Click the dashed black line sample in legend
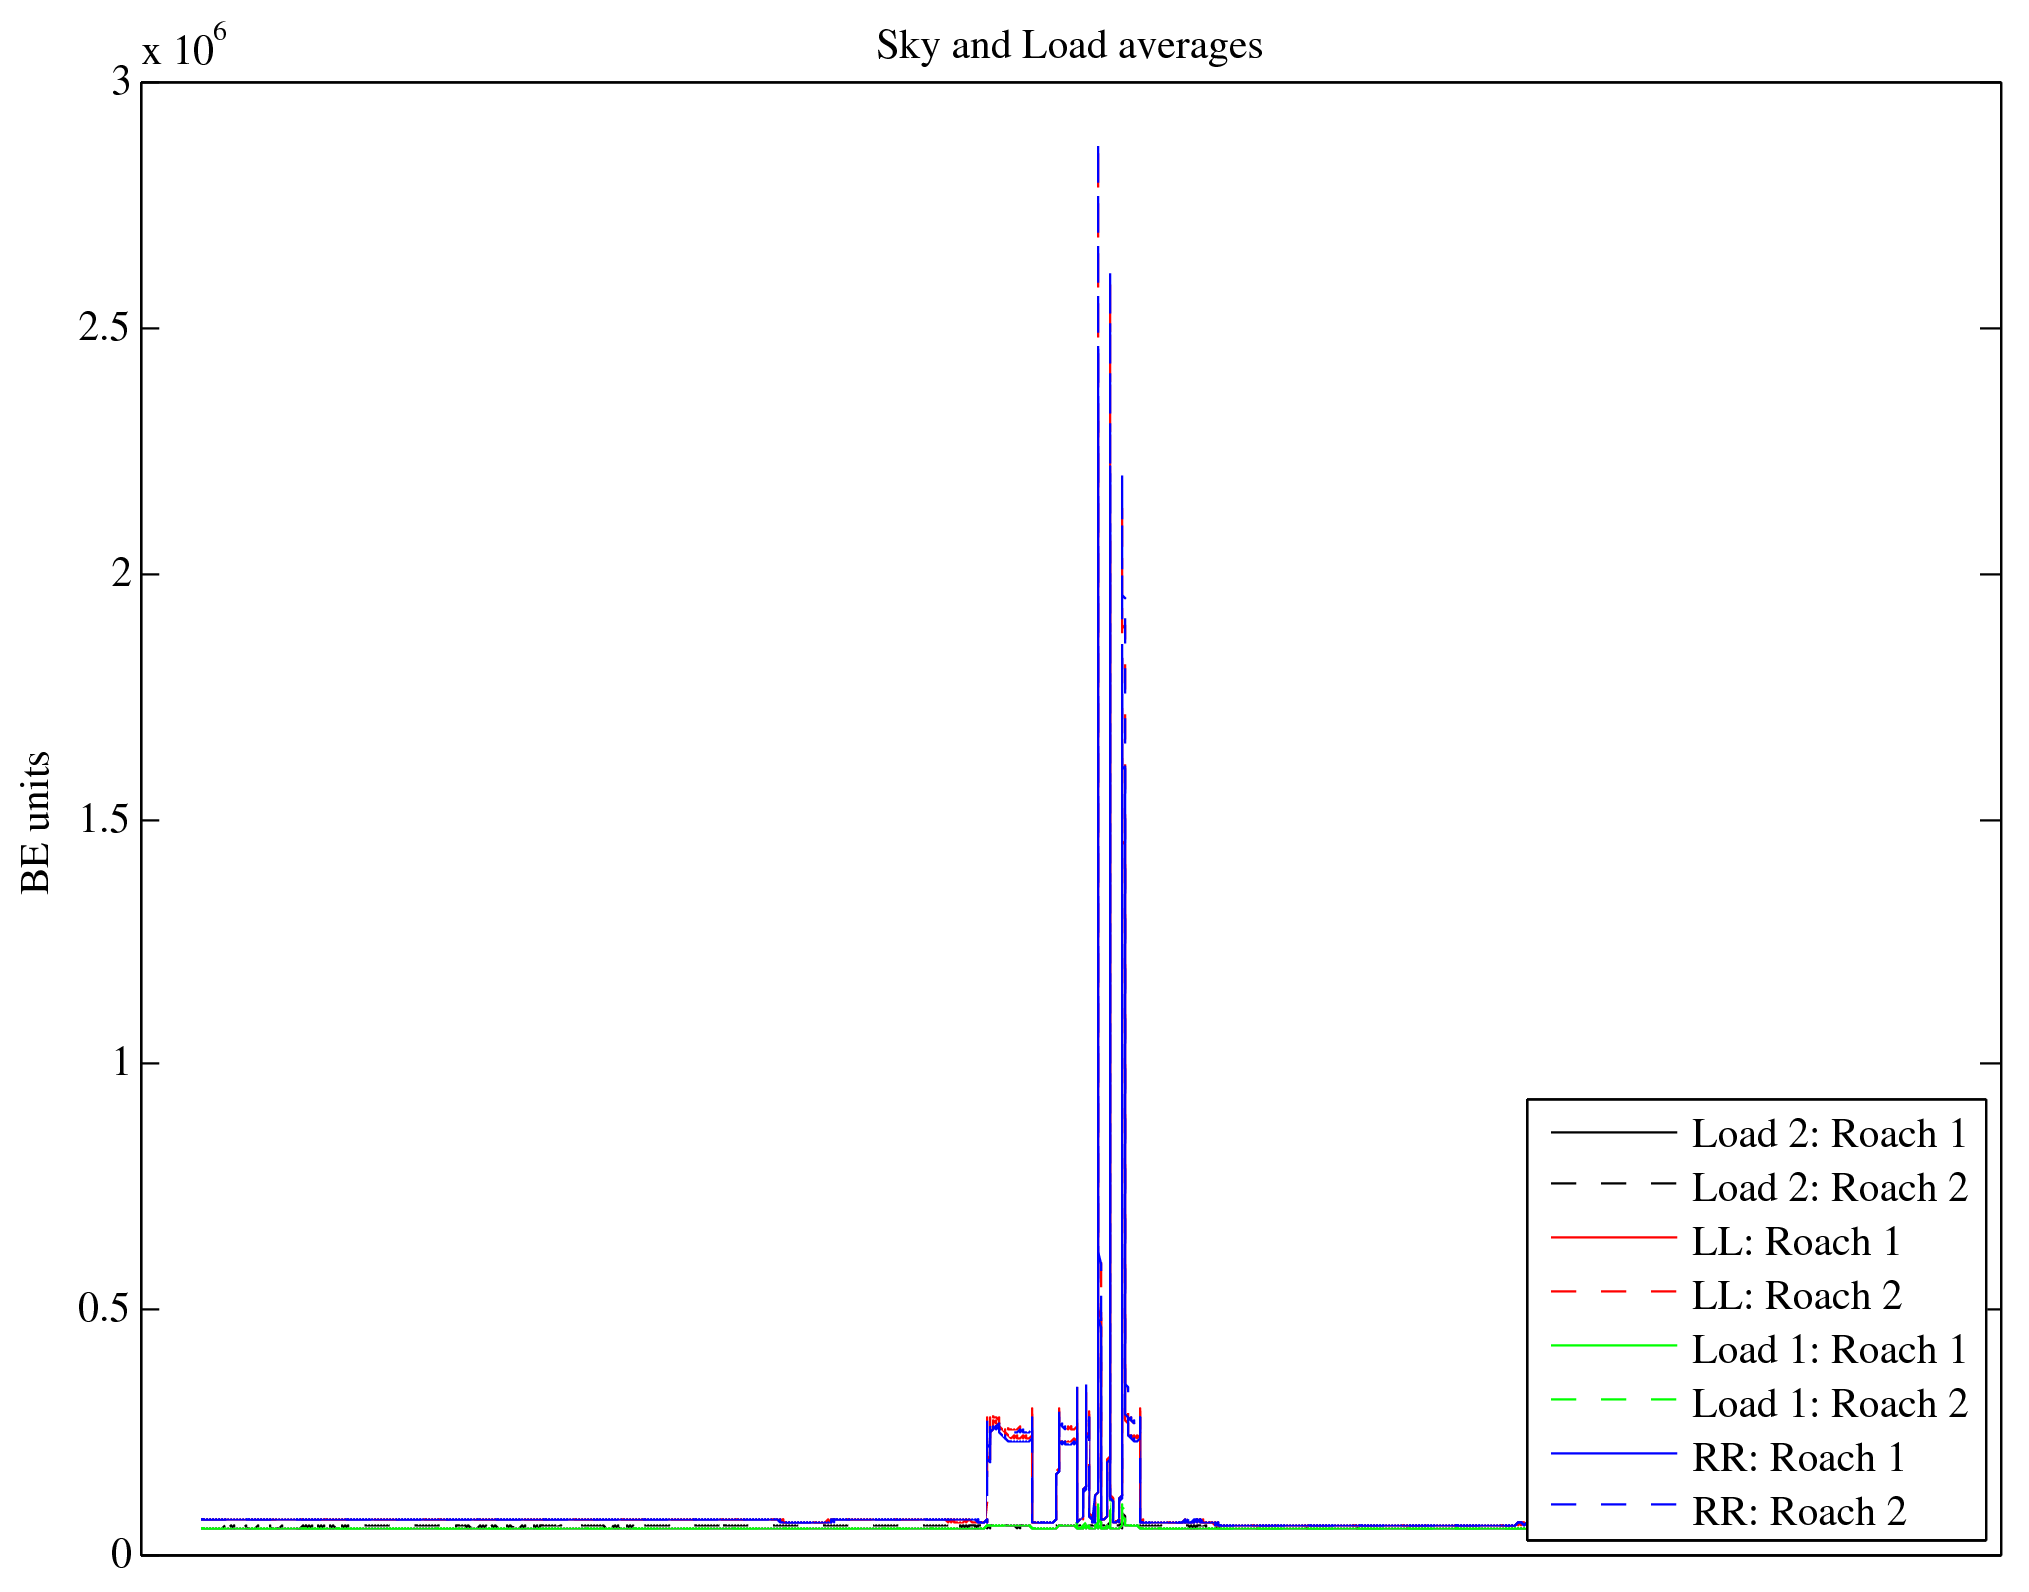The height and width of the screenshot is (1592, 2029). coord(1613,1184)
